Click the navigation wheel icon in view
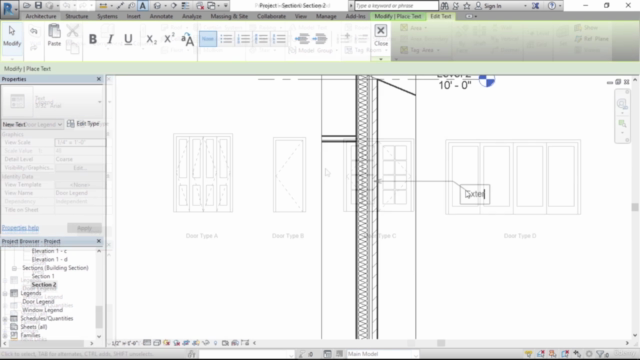Screen dimensions: 640x360 click(x=622, y=104)
